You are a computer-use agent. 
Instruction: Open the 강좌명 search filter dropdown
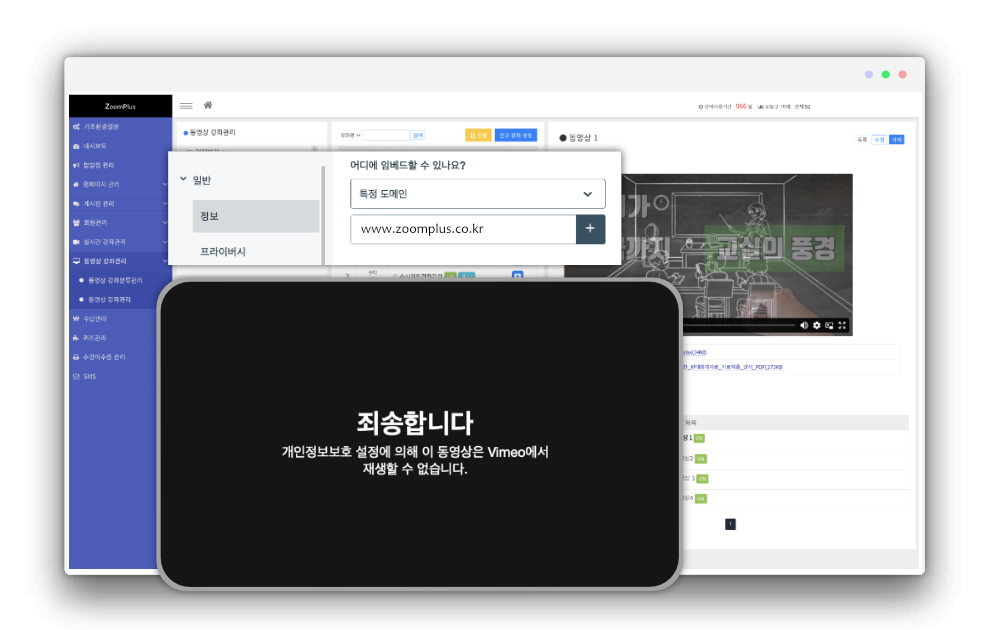point(350,135)
